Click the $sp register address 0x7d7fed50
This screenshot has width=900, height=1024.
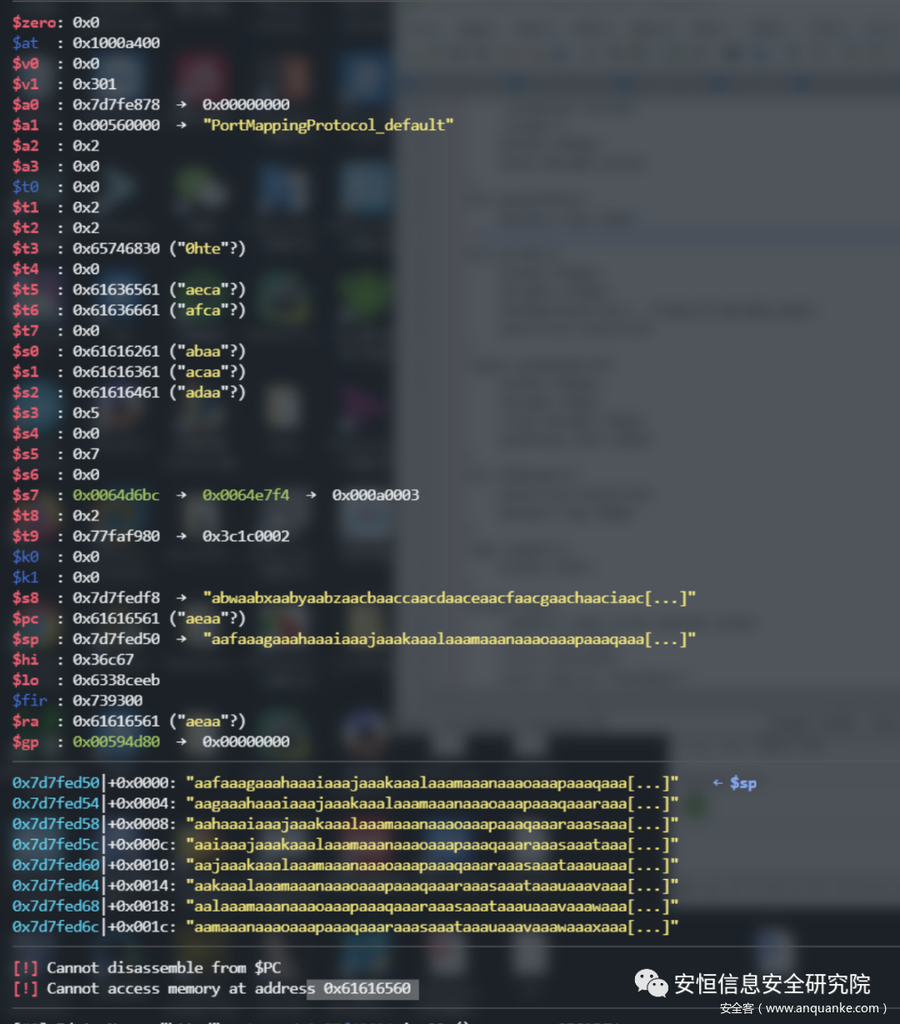[x=116, y=639]
